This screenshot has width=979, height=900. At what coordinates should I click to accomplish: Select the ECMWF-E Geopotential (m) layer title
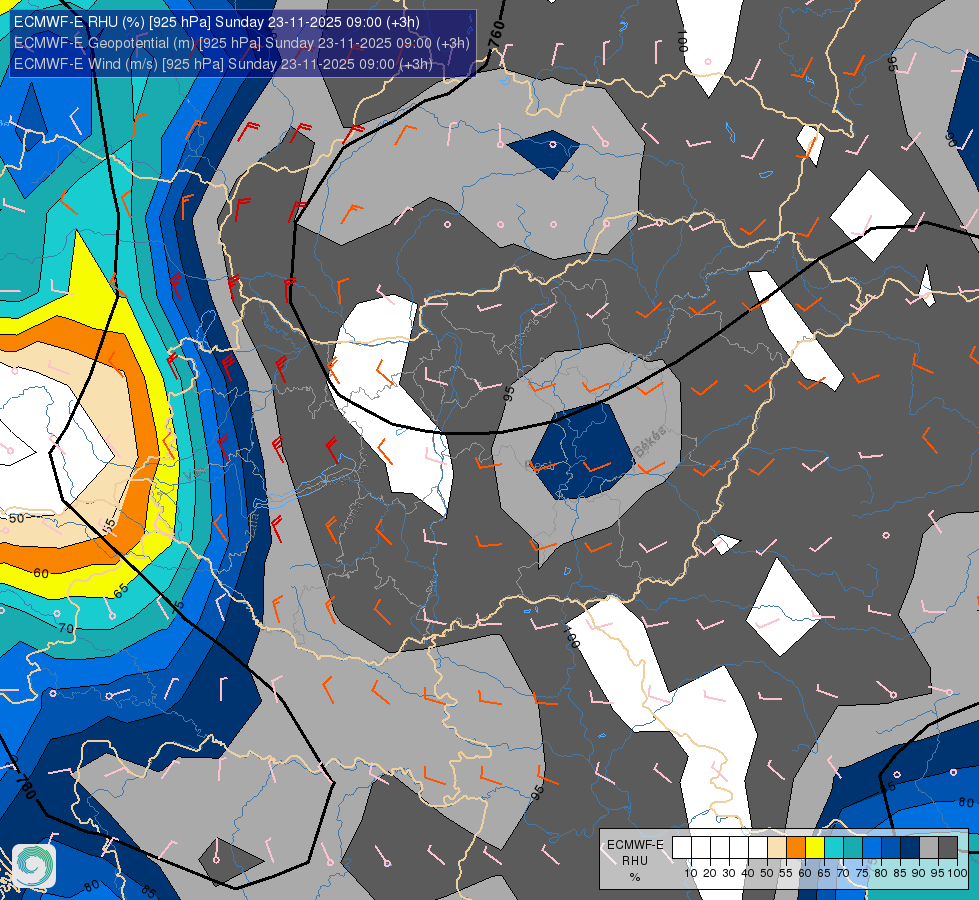(242, 43)
